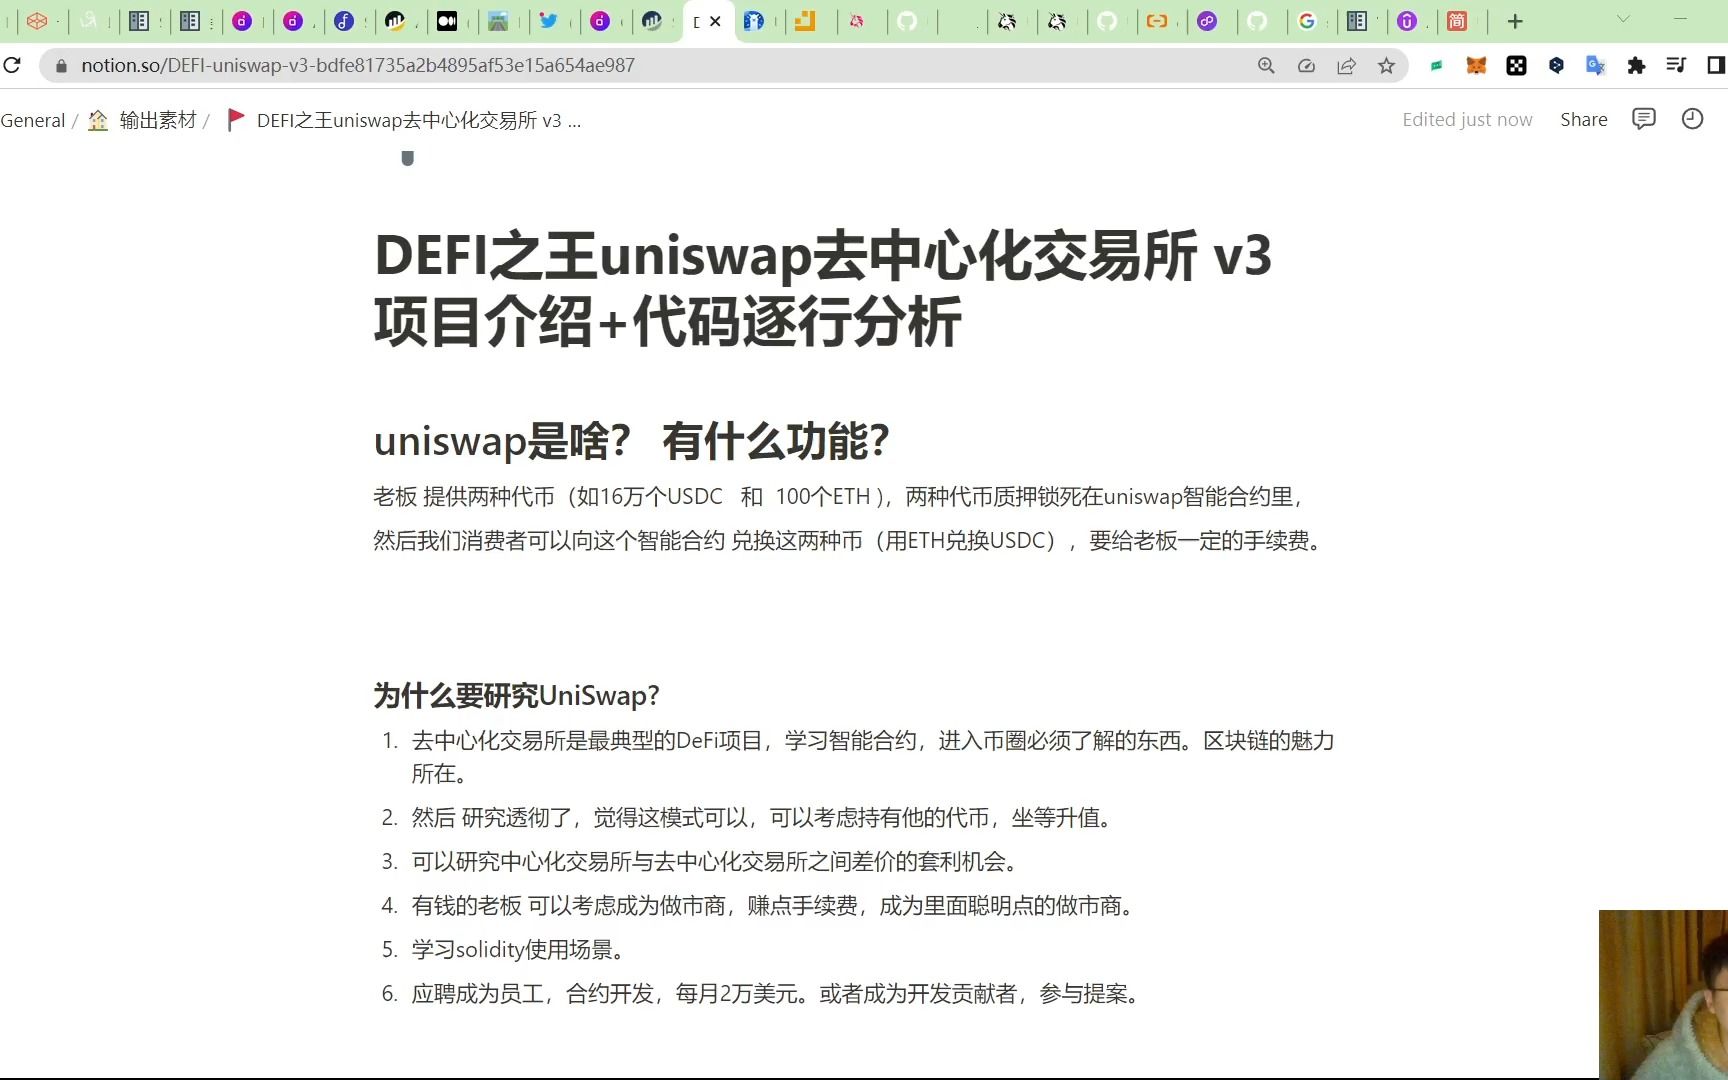
Task: Toggle the browser side panel
Action: [1716, 65]
